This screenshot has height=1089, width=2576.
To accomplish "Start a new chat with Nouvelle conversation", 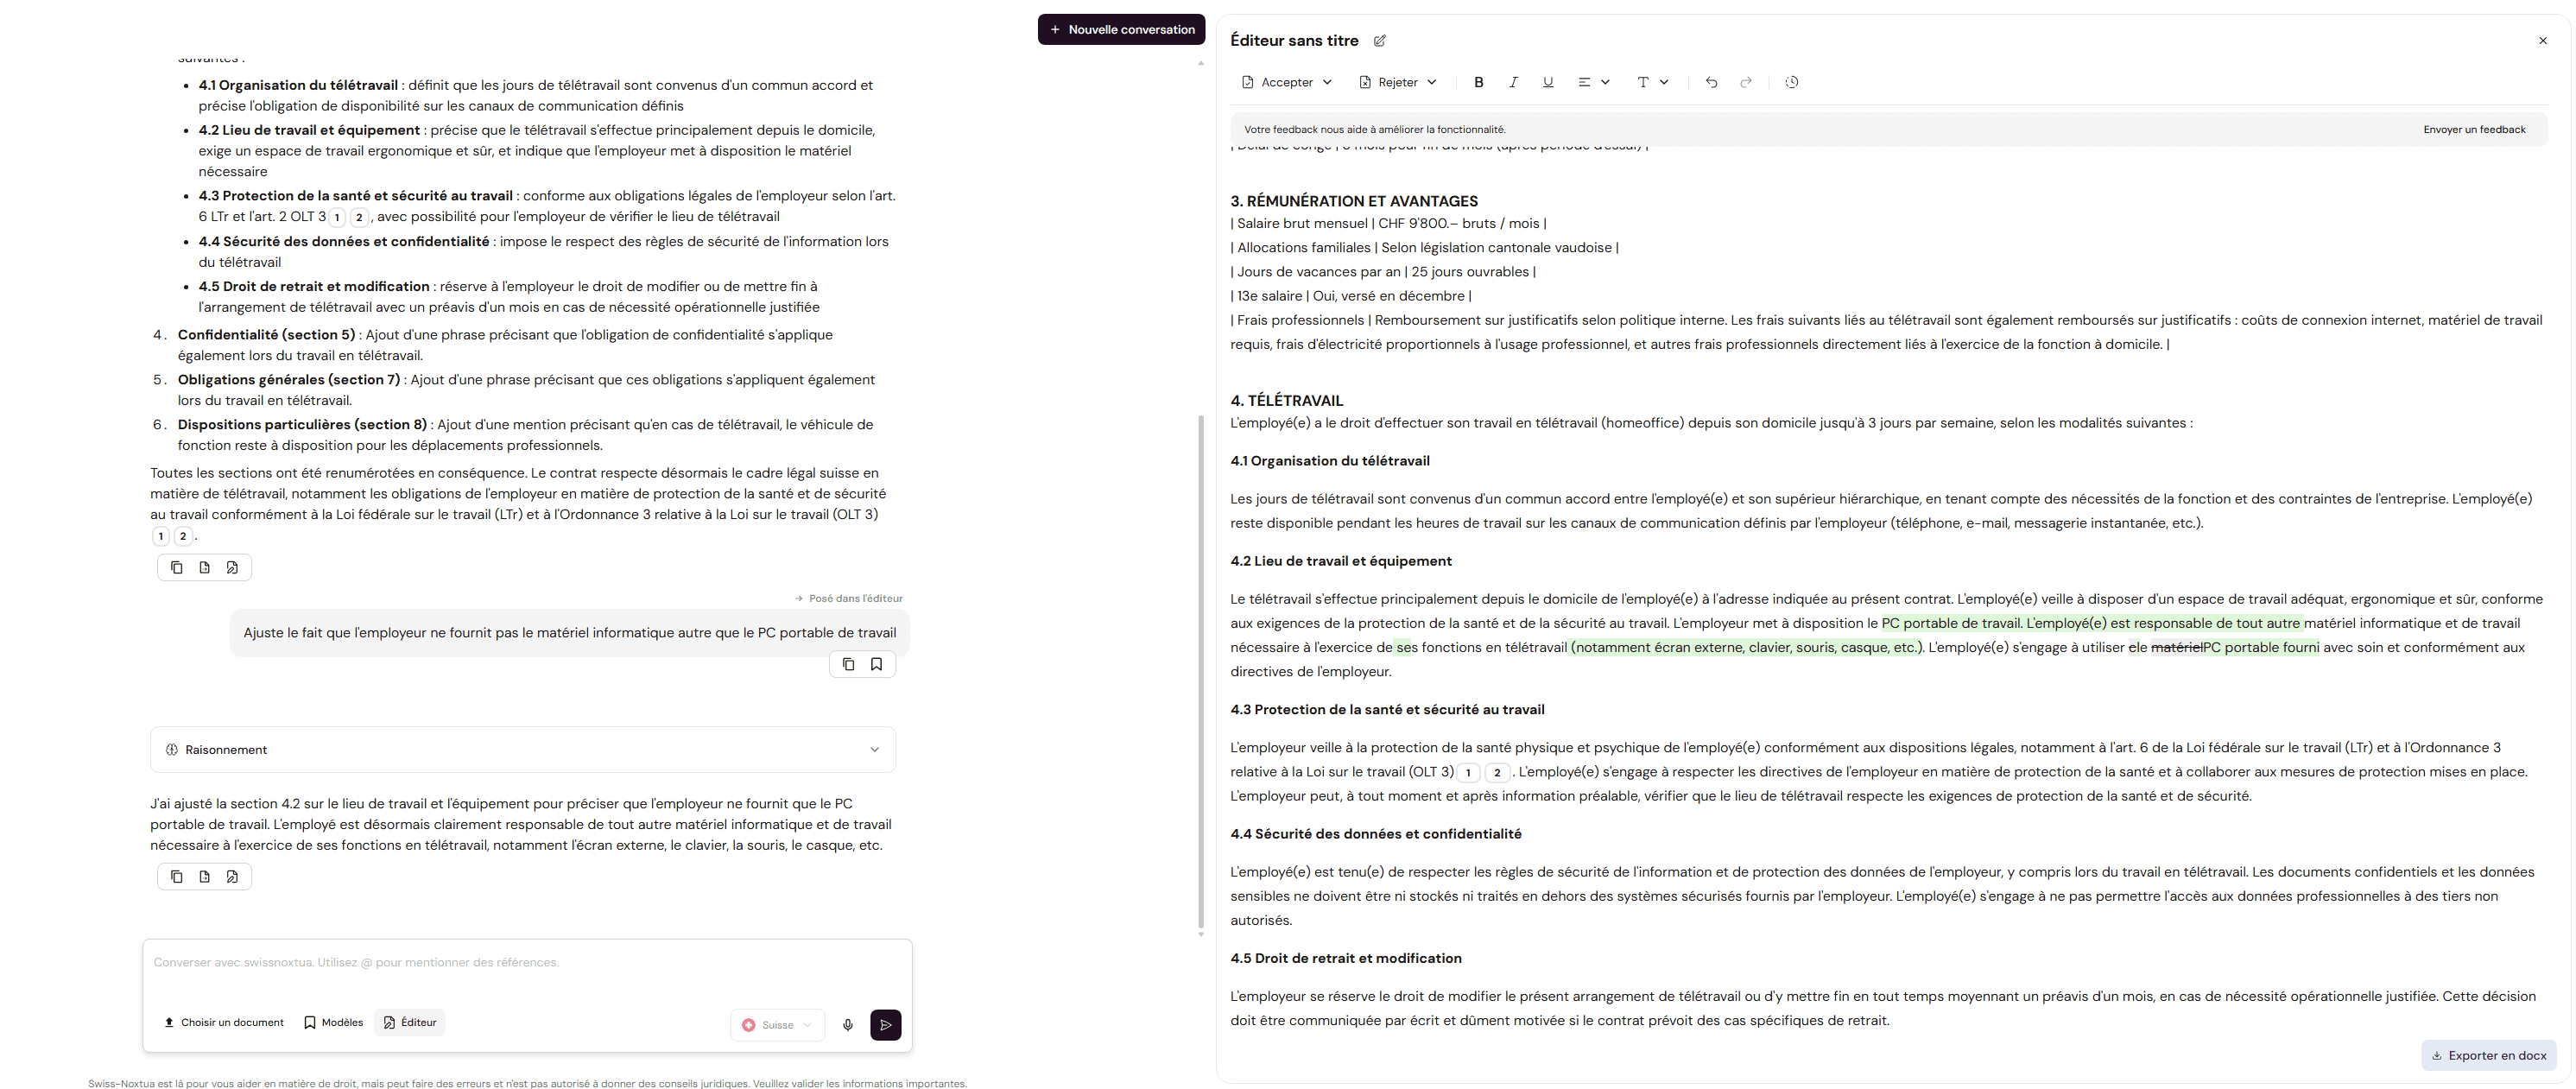I will click(1121, 29).
